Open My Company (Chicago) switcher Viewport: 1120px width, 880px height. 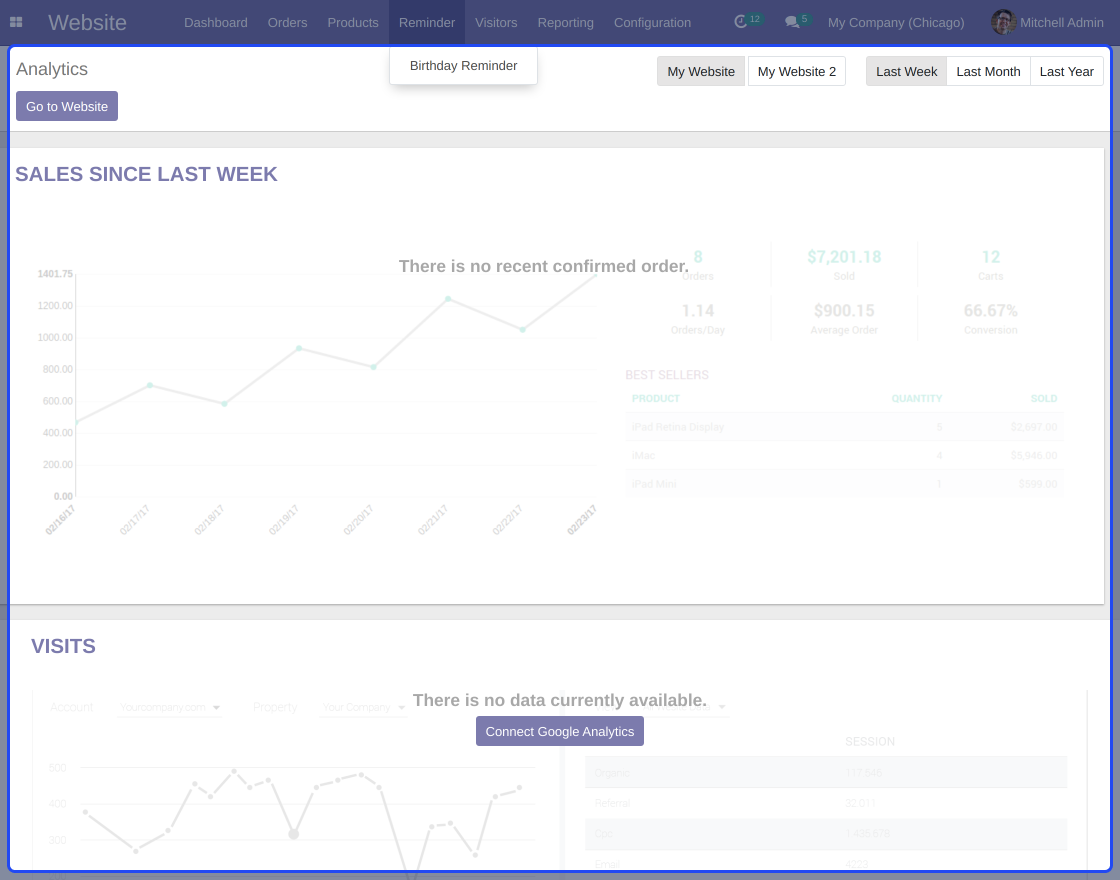[x=896, y=22]
